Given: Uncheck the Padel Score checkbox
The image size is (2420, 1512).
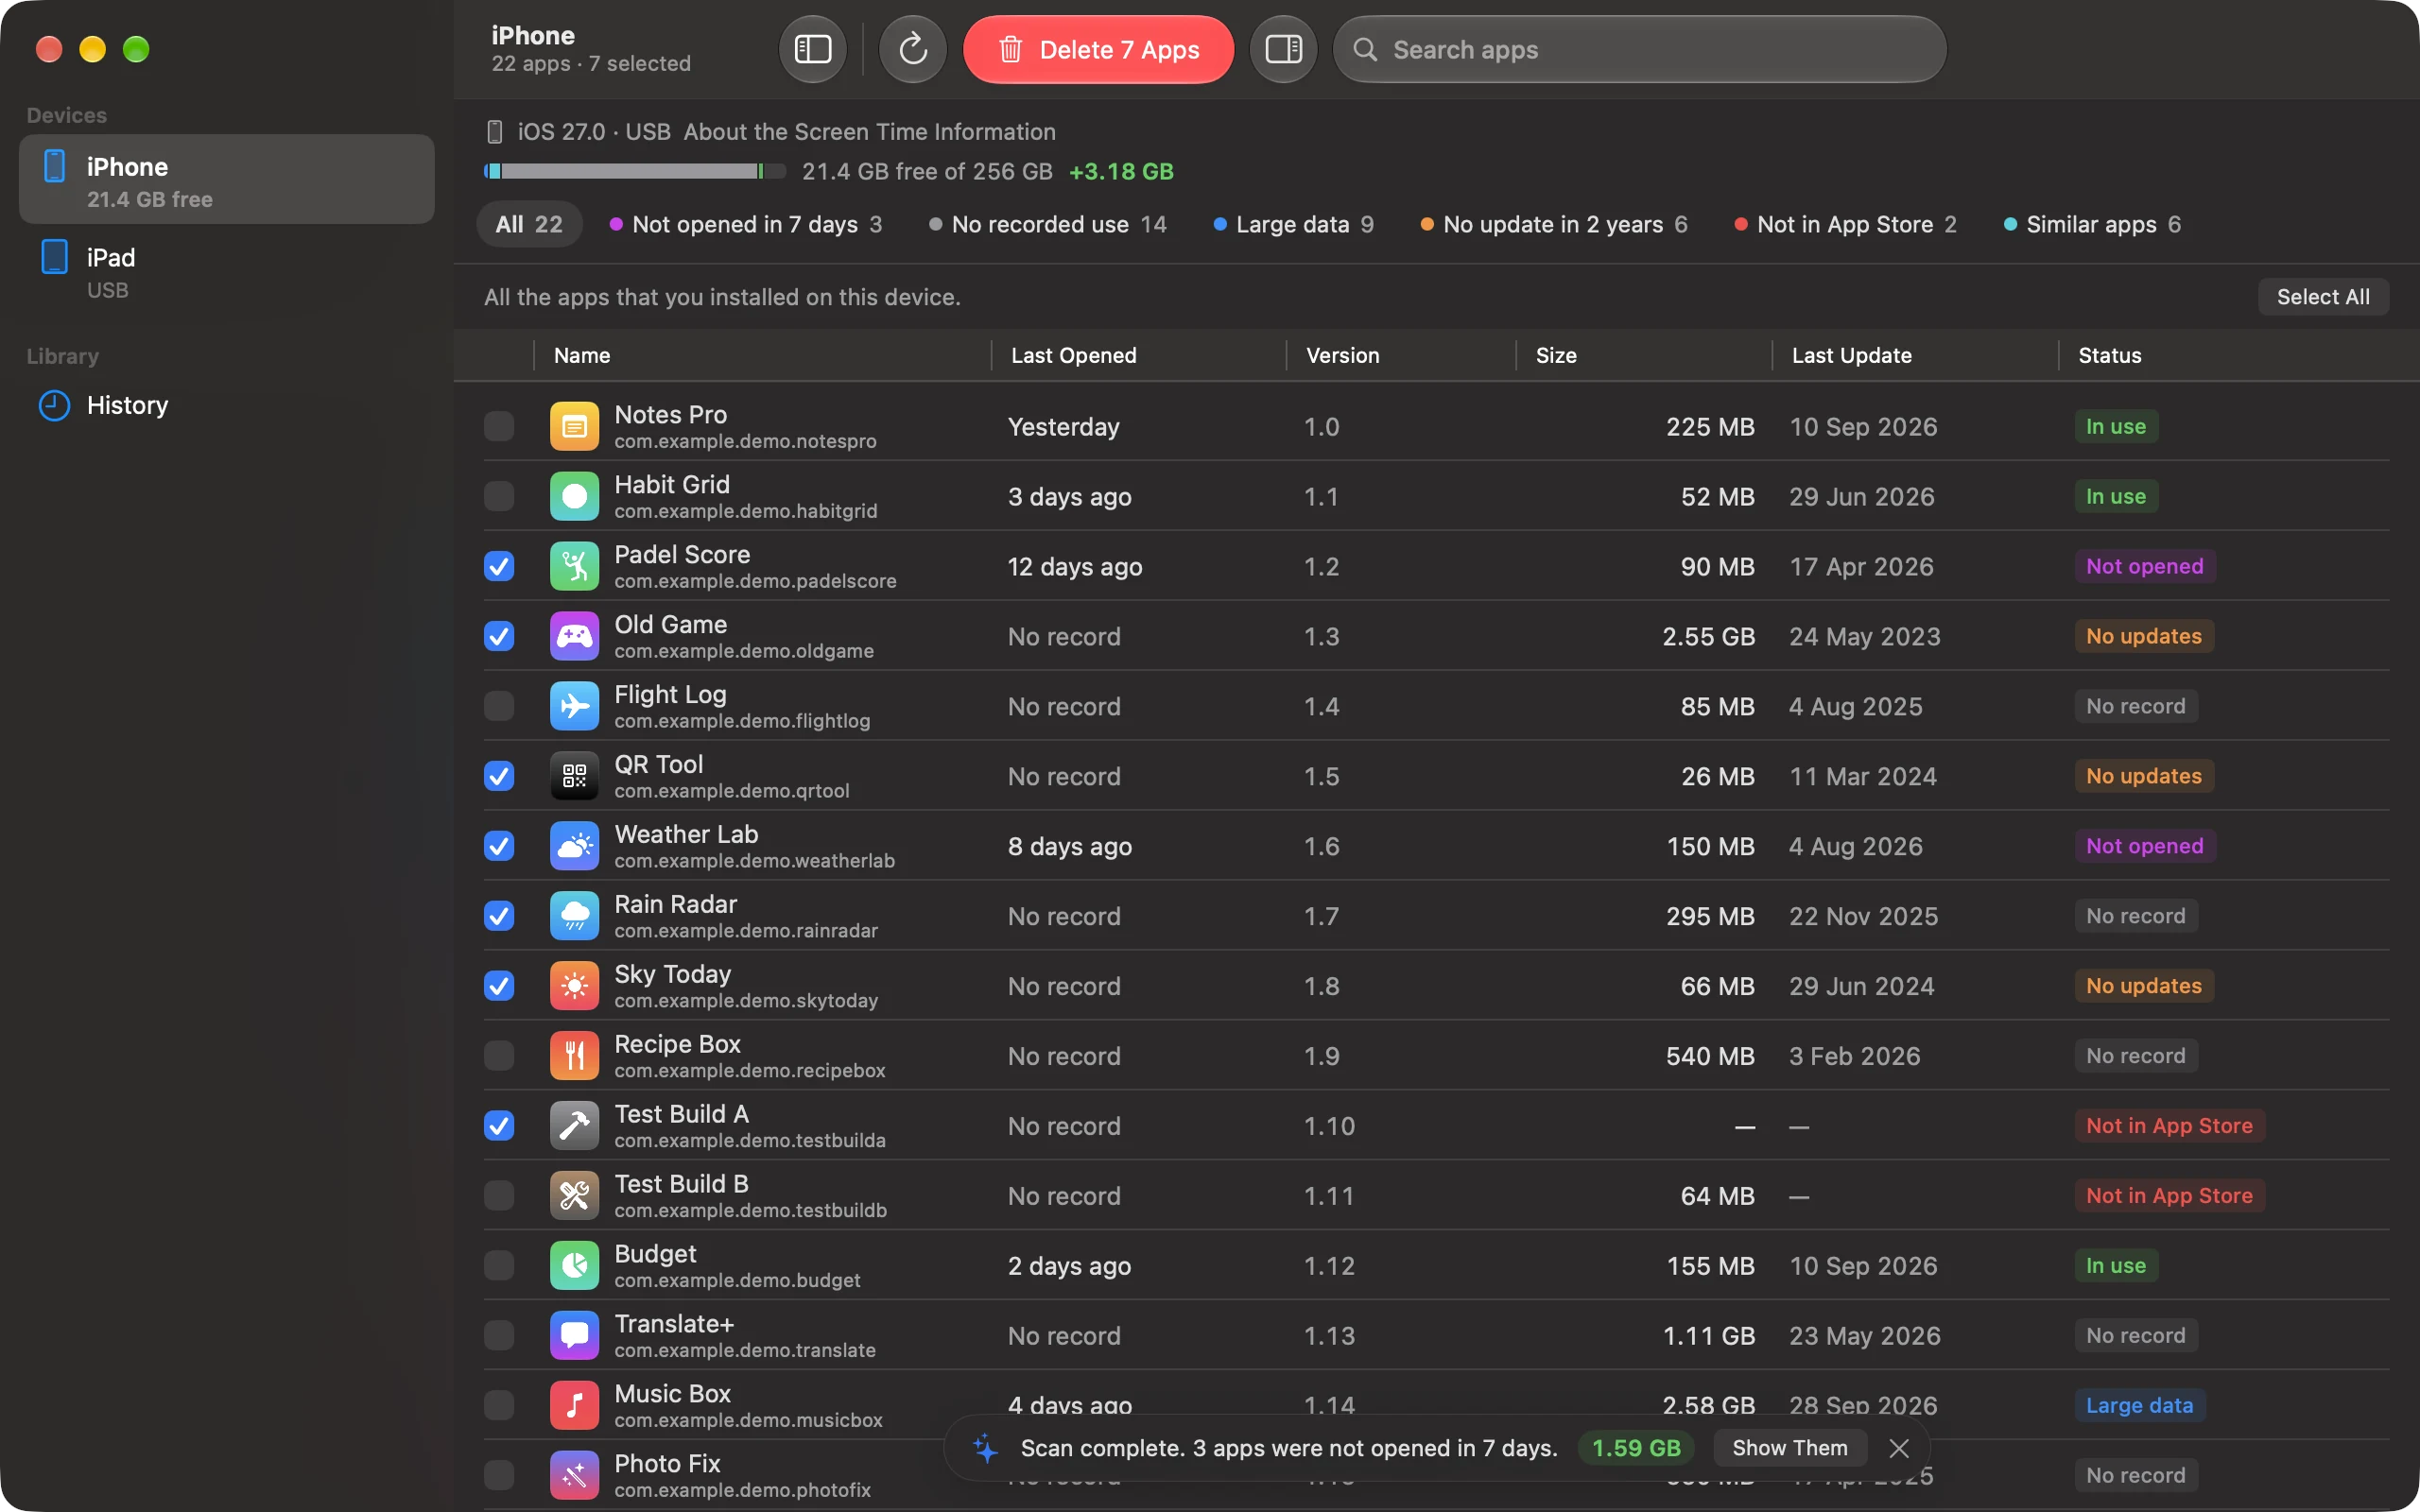Looking at the screenshot, I should [499, 566].
